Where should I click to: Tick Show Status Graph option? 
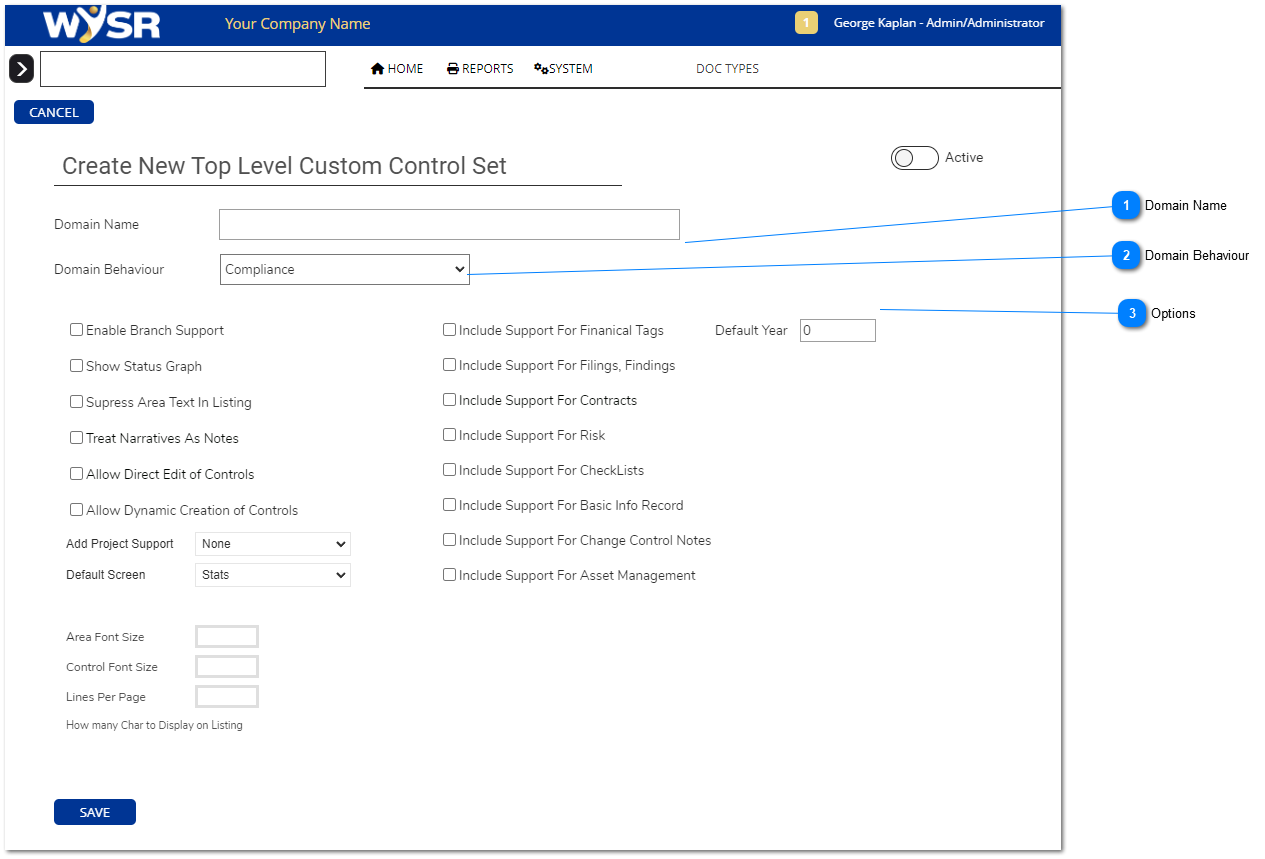77,366
